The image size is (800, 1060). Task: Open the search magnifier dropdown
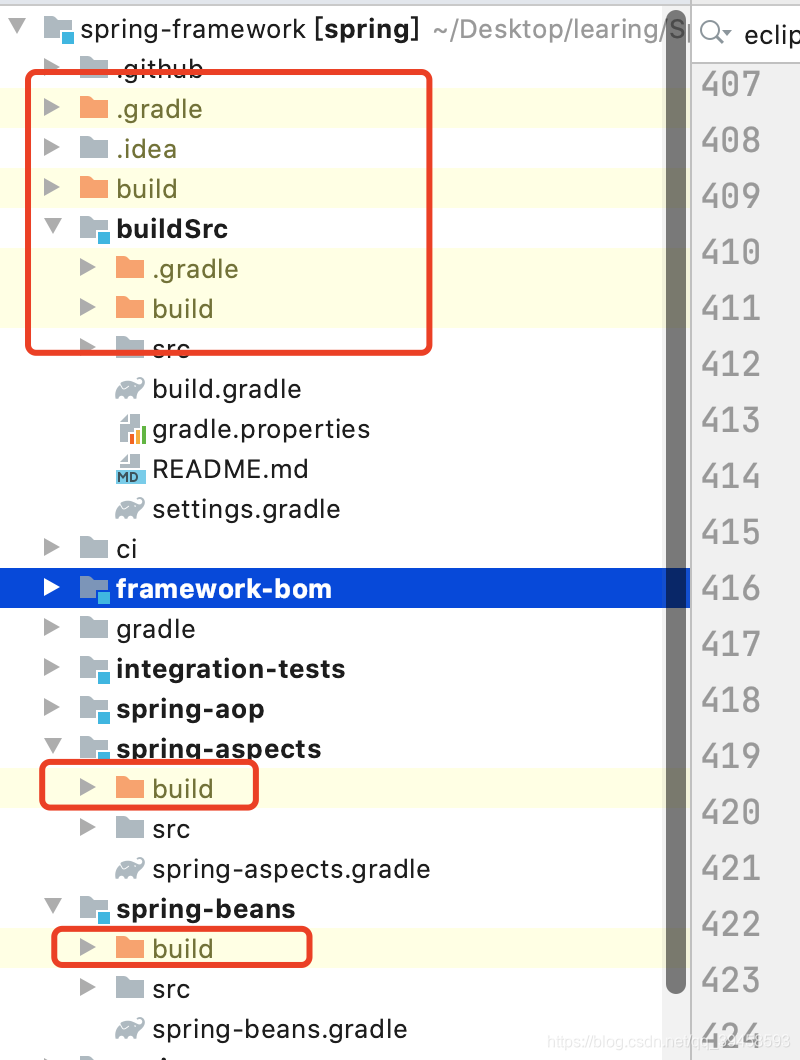pos(715,32)
